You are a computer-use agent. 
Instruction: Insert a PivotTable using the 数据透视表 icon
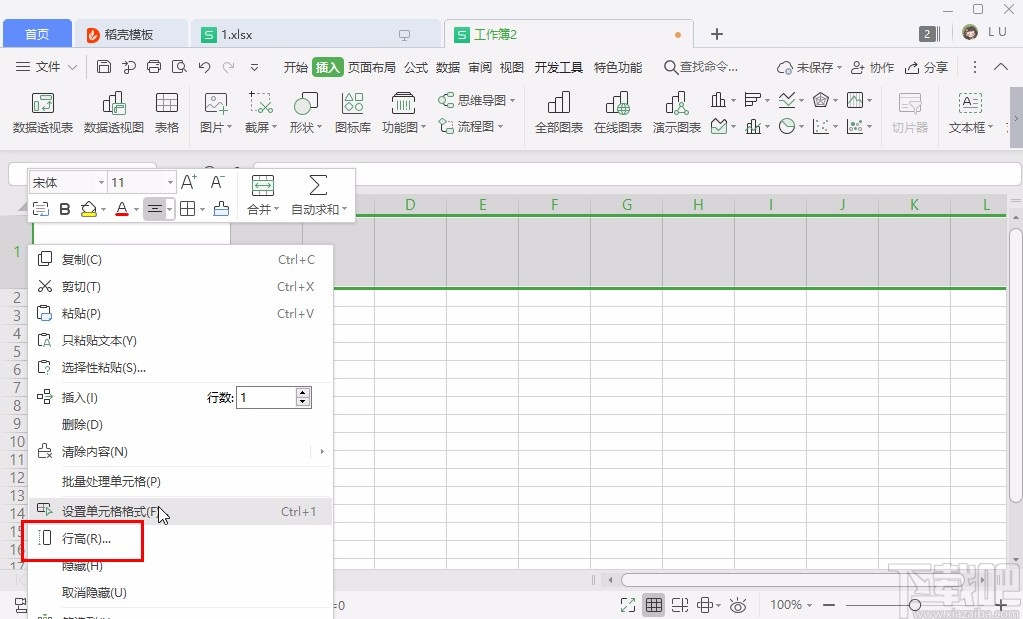pyautogui.click(x=41, y=110)
